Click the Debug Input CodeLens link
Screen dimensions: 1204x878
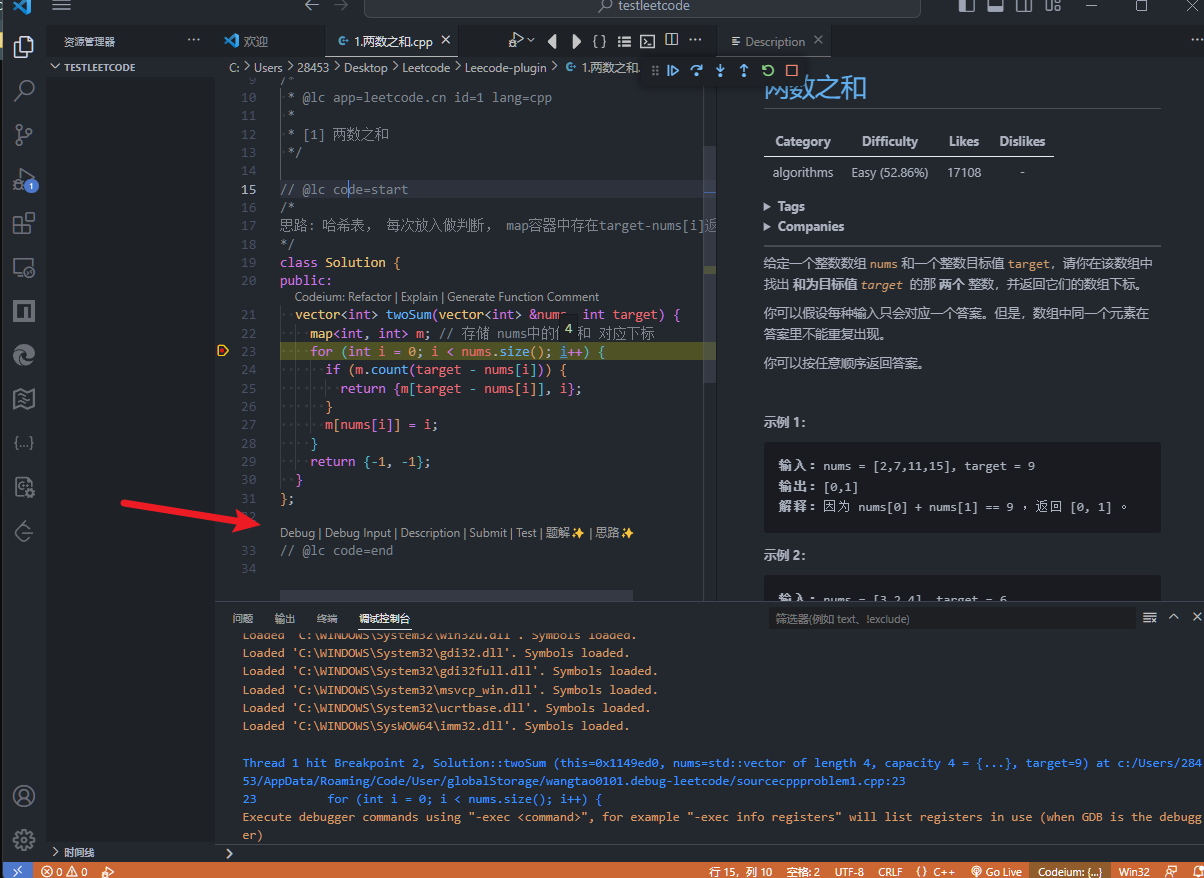358,533
